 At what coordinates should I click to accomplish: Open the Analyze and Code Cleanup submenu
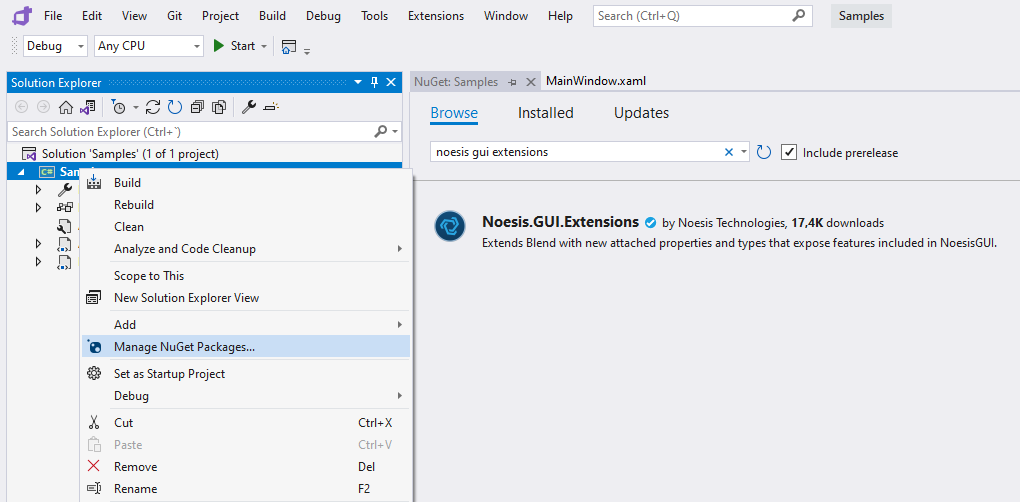245,249
